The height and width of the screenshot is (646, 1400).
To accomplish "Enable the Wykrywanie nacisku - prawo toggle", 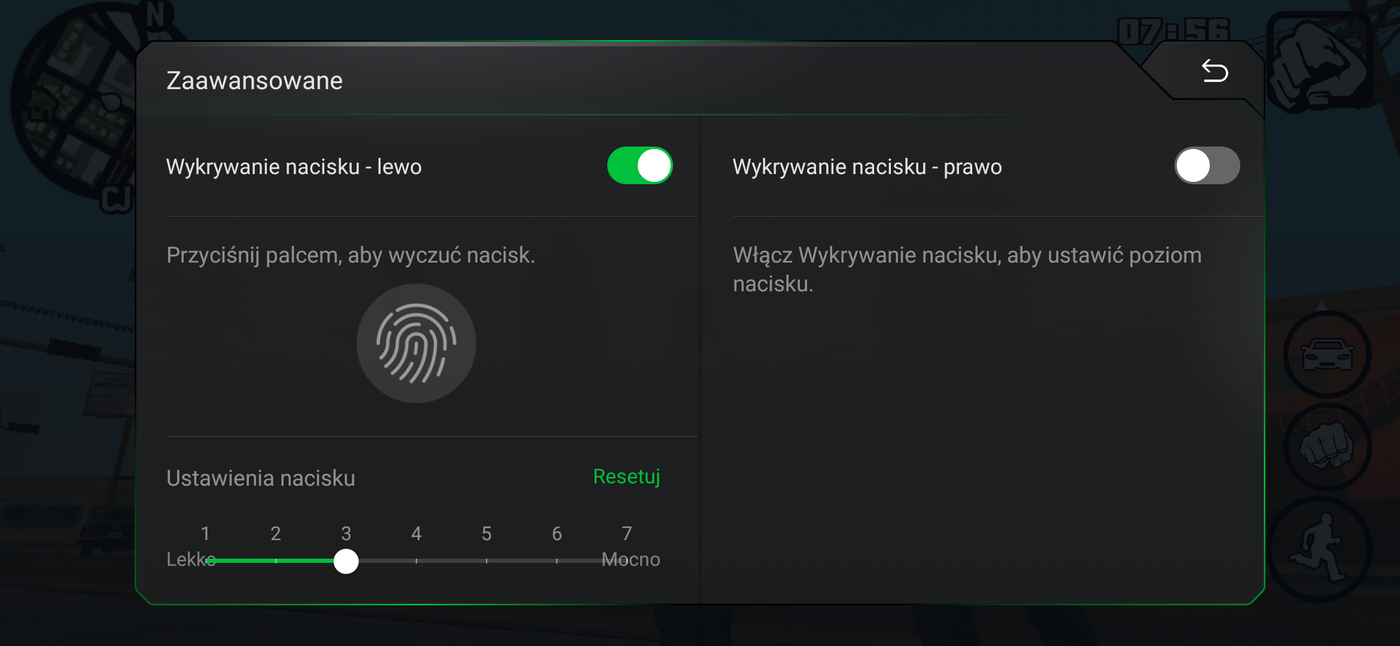I will click(1206, 166).
